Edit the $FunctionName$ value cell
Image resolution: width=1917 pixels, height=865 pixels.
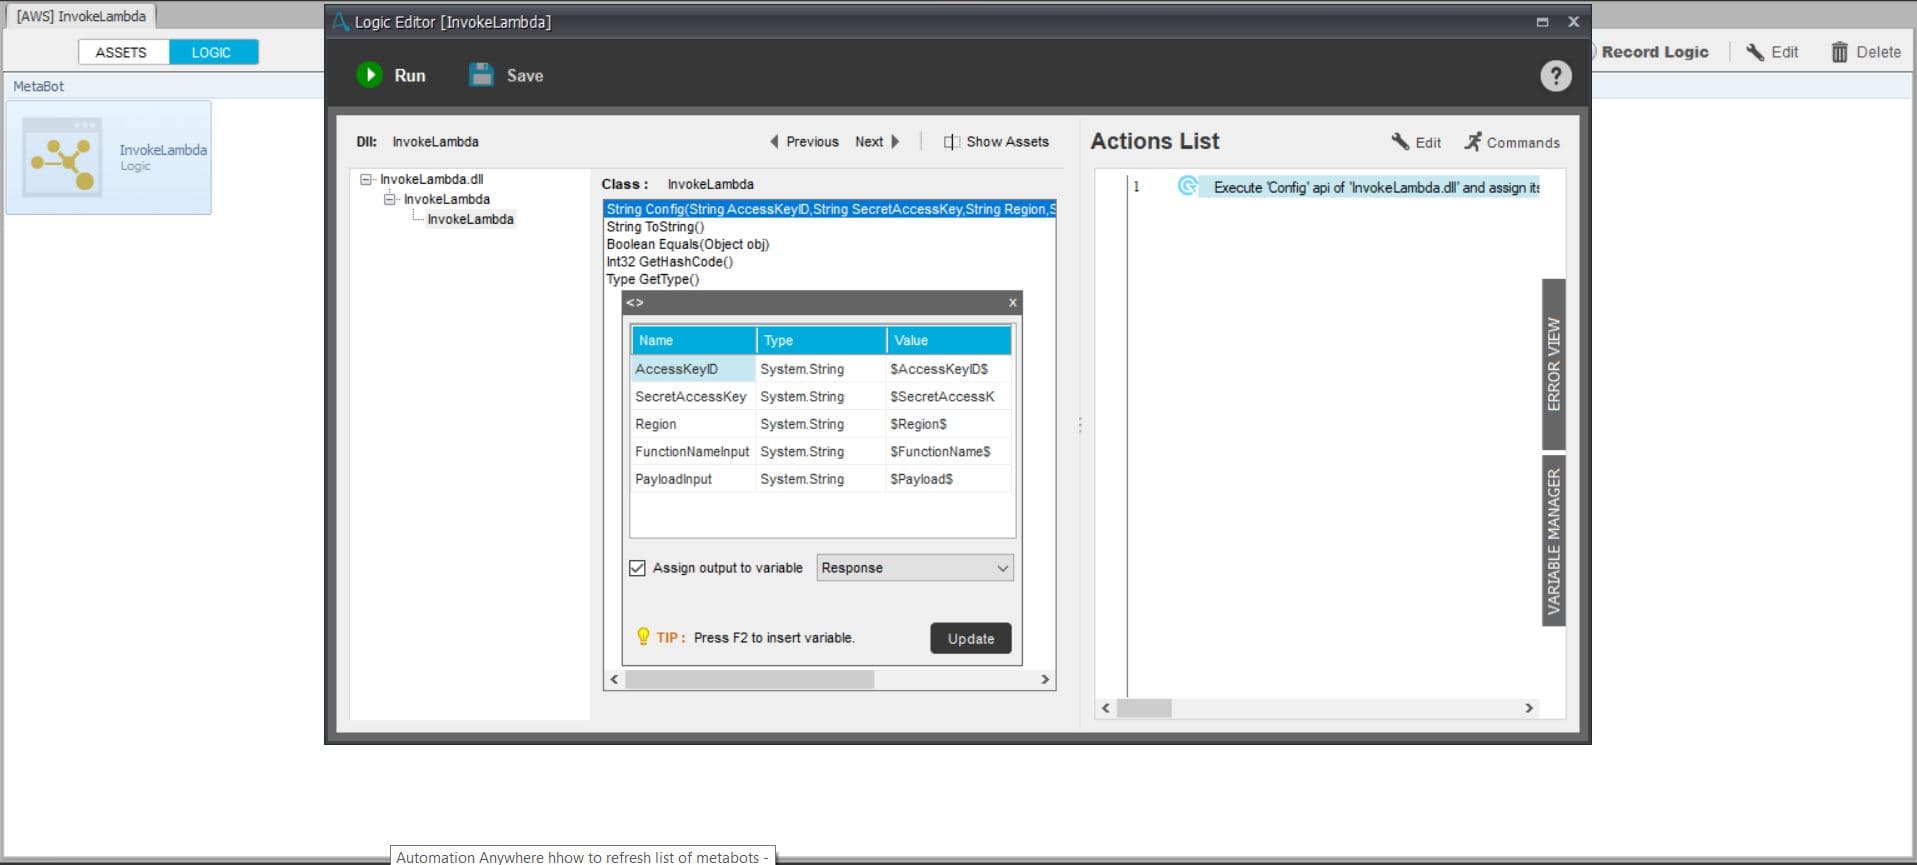click(949, 452)
